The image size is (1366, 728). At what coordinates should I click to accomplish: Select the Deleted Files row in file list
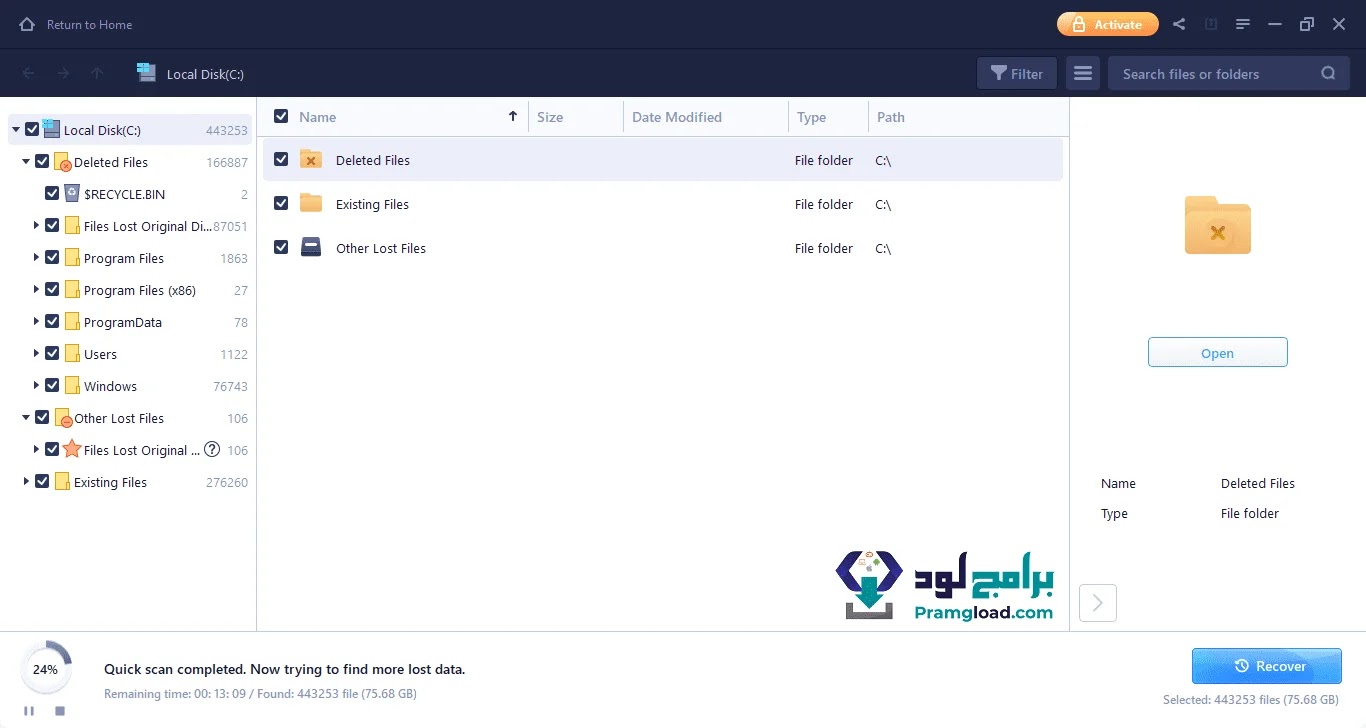pos(662,160)
